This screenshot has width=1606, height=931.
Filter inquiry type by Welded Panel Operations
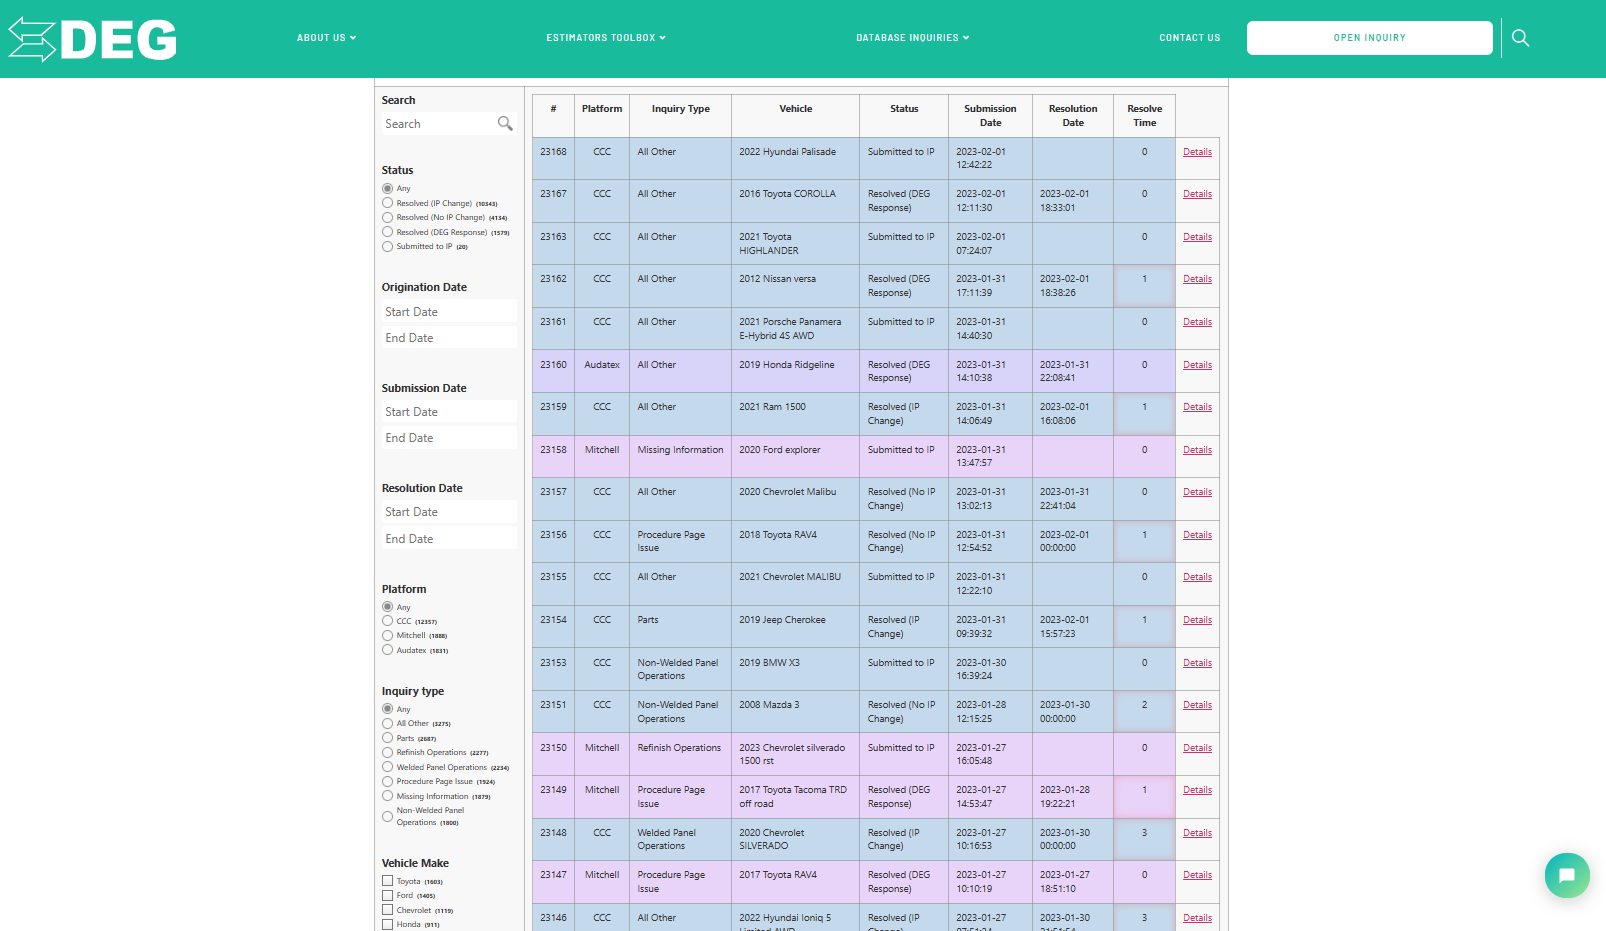pyautogui.click(x=387, y=767)
